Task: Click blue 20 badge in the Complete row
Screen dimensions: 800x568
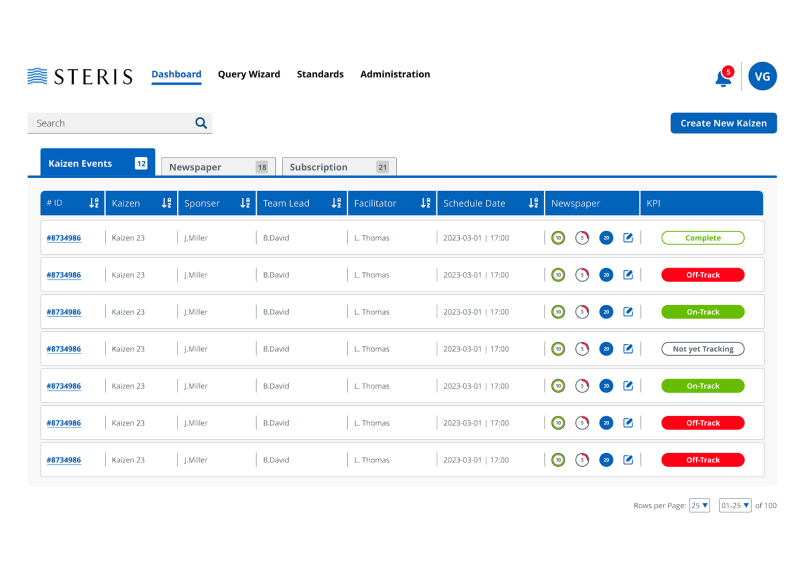Action: click(606, 238)
